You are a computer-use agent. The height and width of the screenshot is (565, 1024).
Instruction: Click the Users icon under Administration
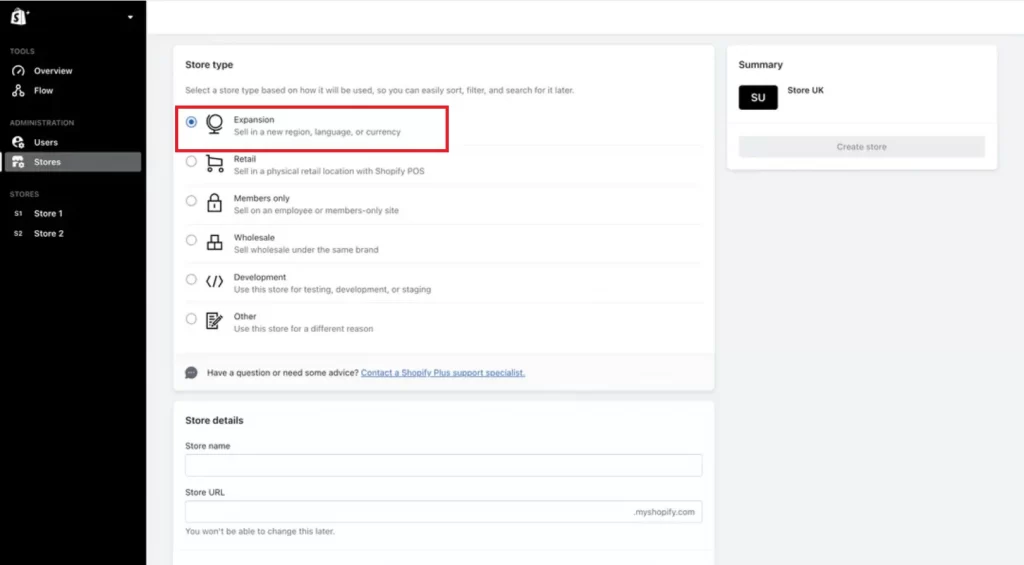tap(18, 142)
